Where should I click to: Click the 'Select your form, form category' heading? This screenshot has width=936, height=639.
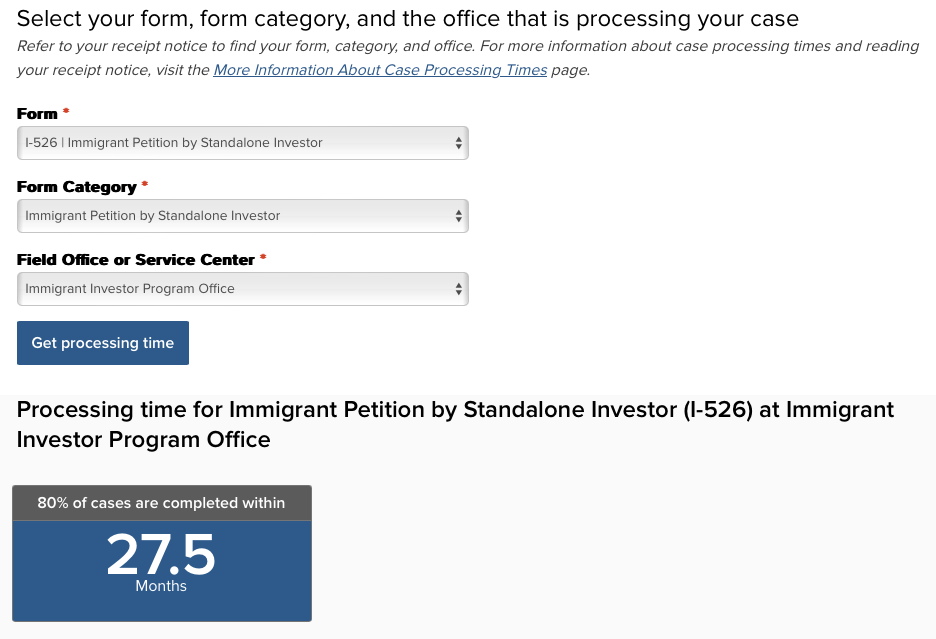[407, 18]
